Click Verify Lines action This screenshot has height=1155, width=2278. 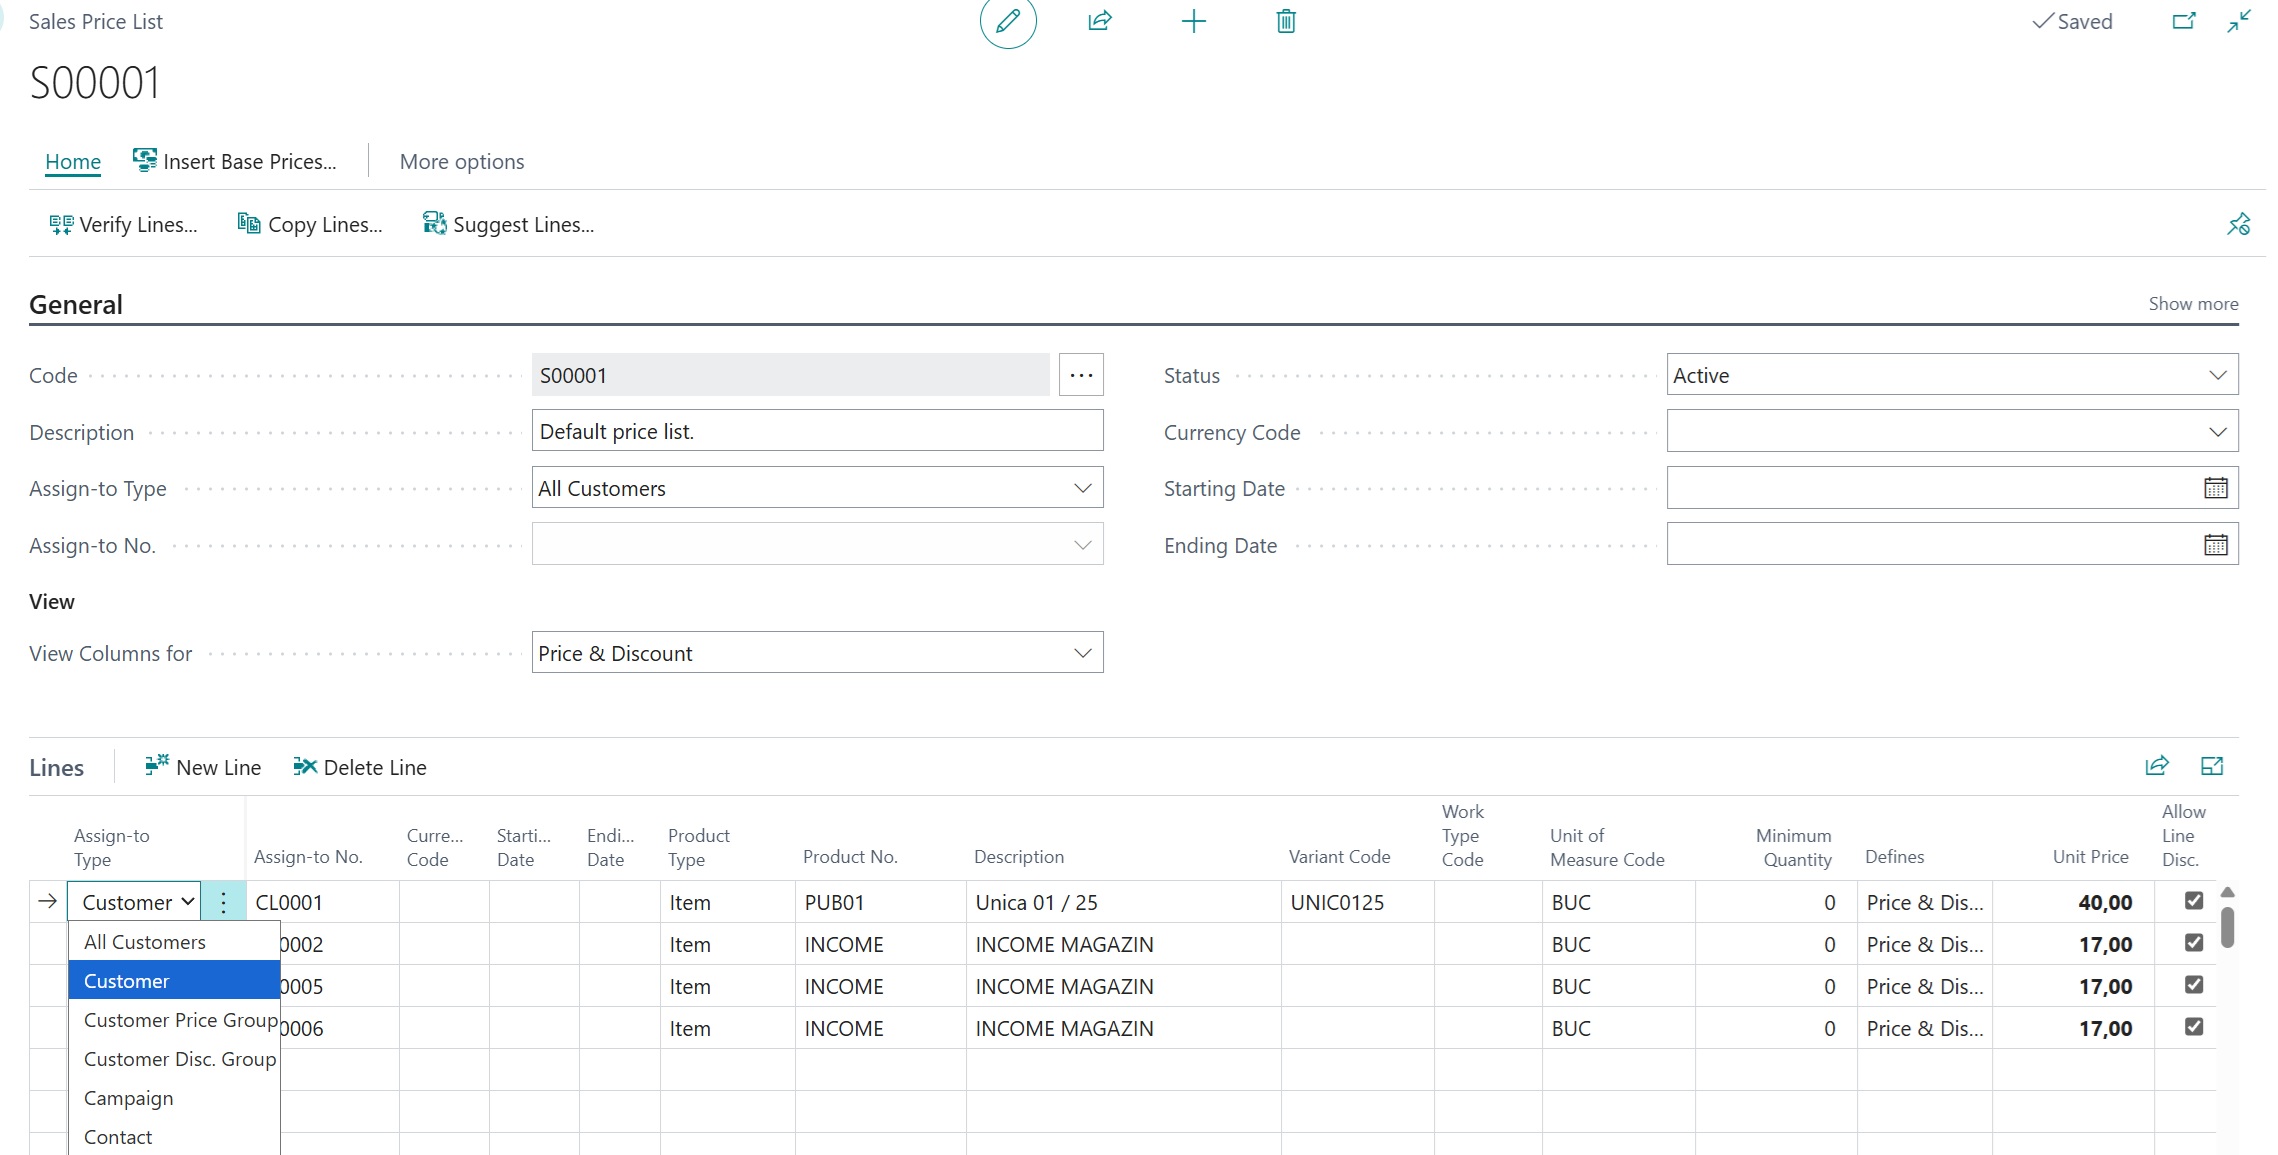123,224
